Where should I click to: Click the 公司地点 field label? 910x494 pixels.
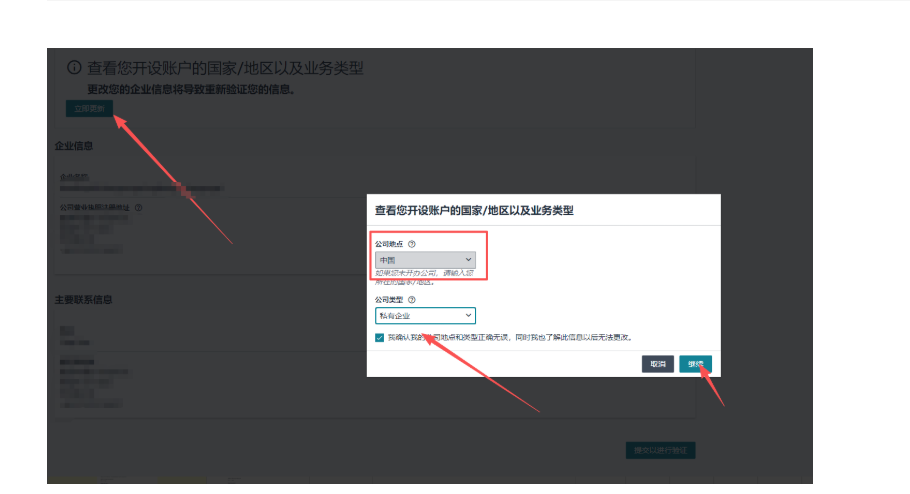[x=389, y=244]
